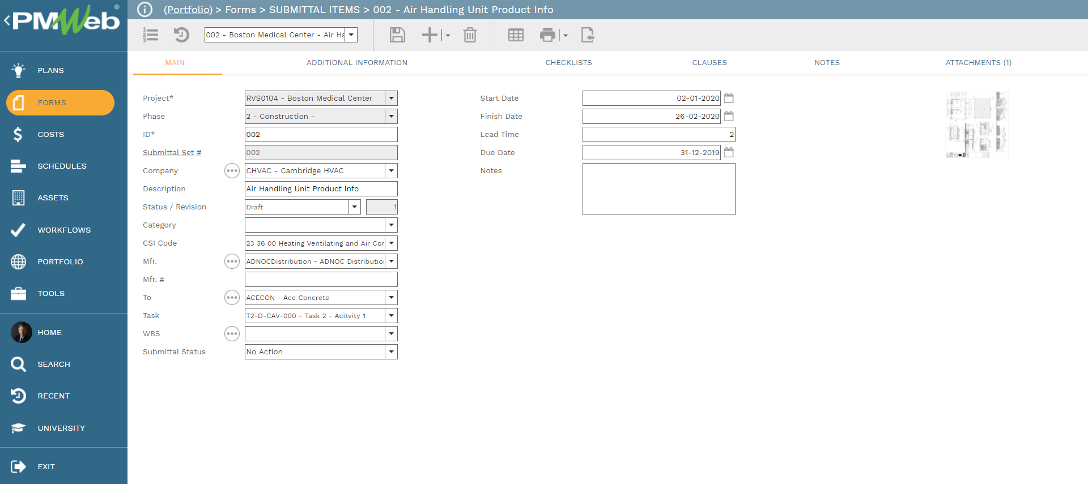Click the Revision number field
Viewport: 1089px width, 485px height.
(382, 206)
